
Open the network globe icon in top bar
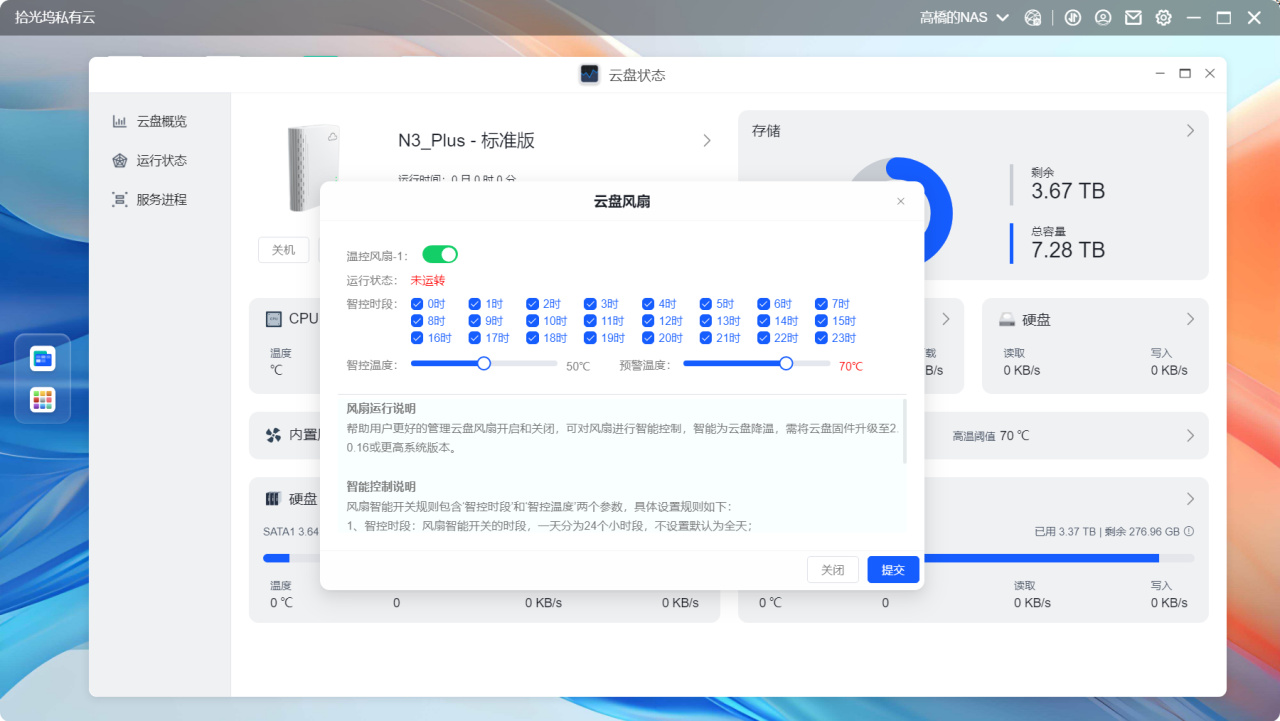click(1034, 18)
